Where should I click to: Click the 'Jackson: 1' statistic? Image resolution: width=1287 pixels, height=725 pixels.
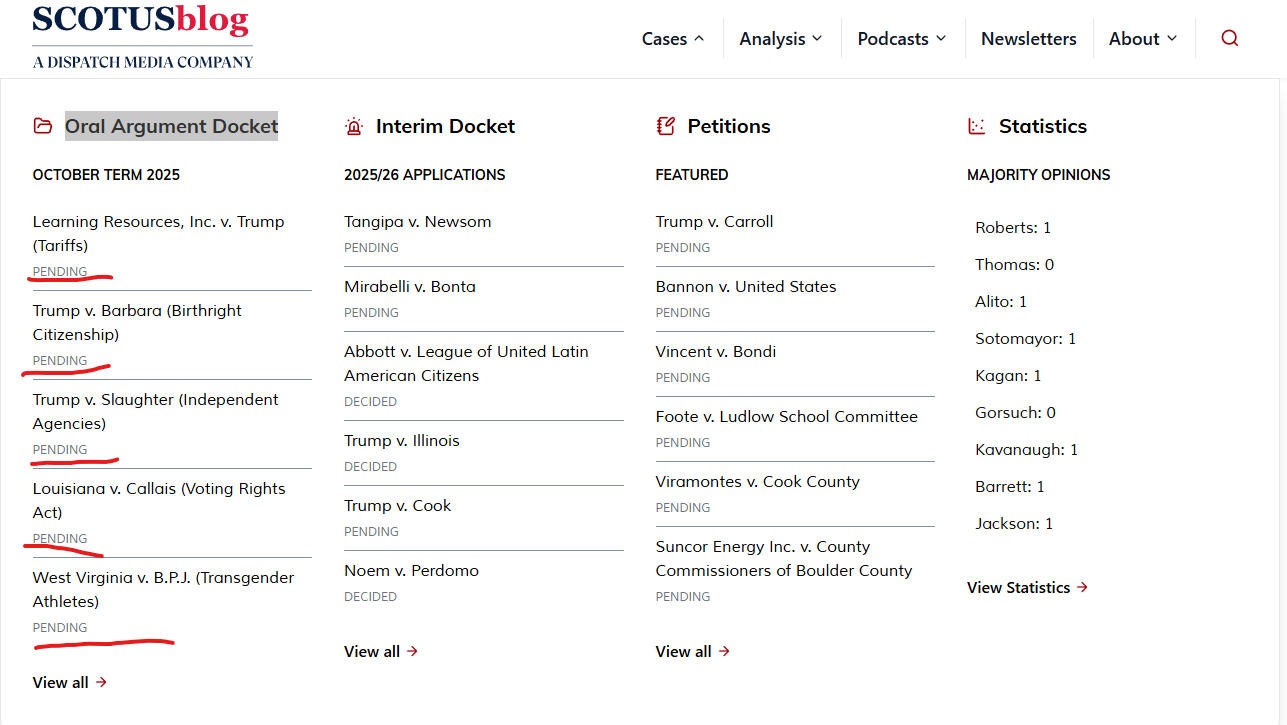point(1014,523)
